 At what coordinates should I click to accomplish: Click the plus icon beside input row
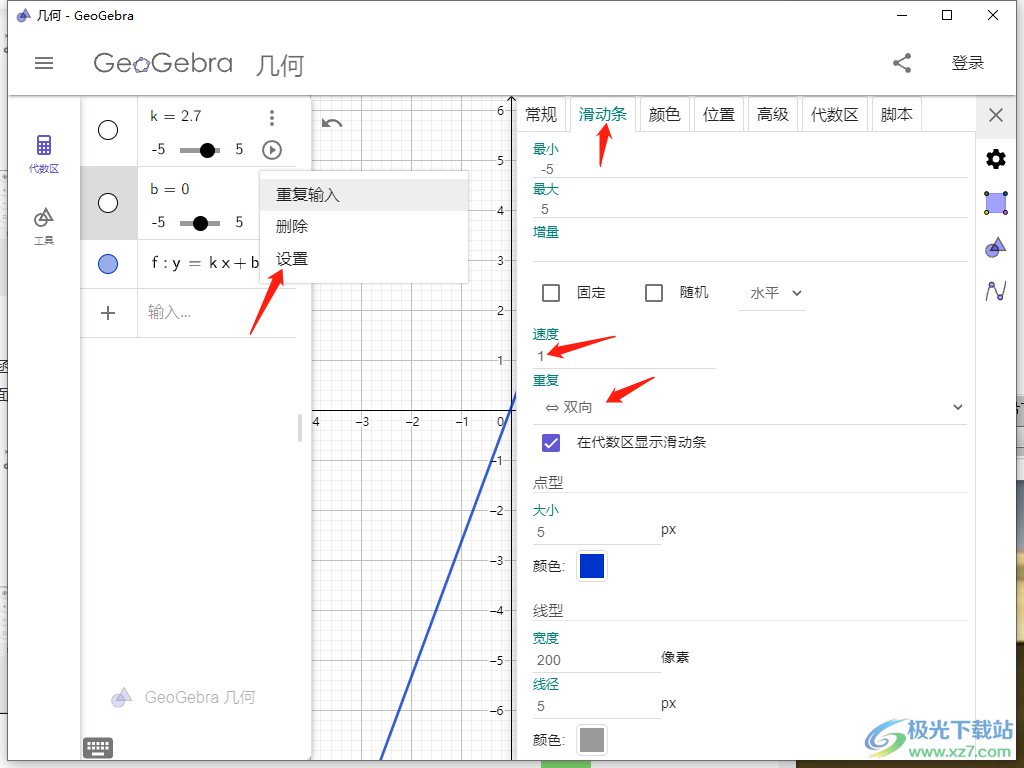coord(108,313)
